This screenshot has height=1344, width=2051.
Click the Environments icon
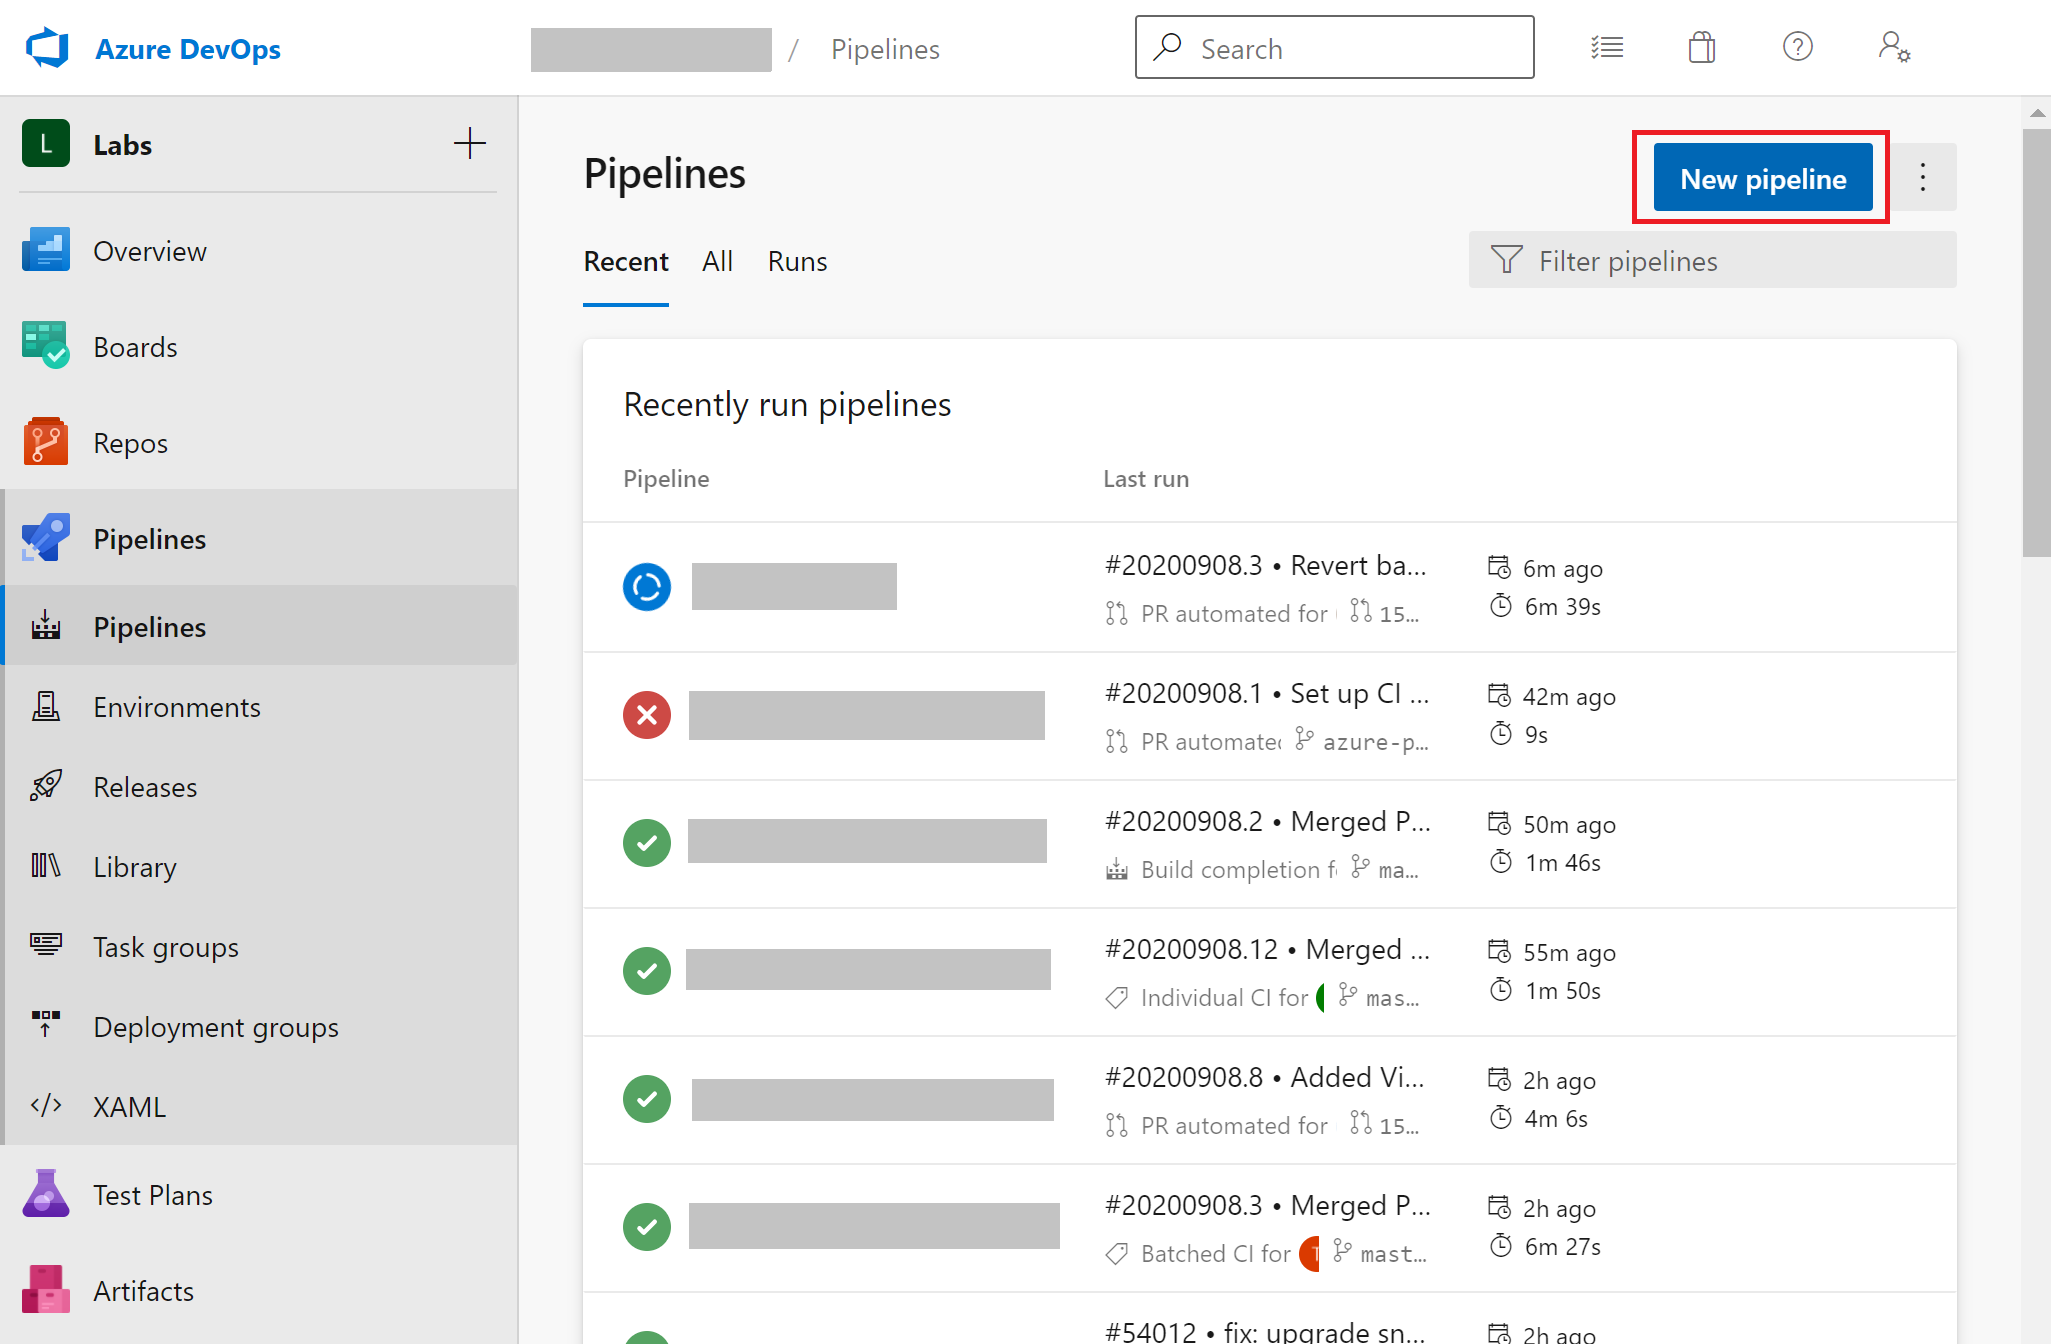coord(46,707)
